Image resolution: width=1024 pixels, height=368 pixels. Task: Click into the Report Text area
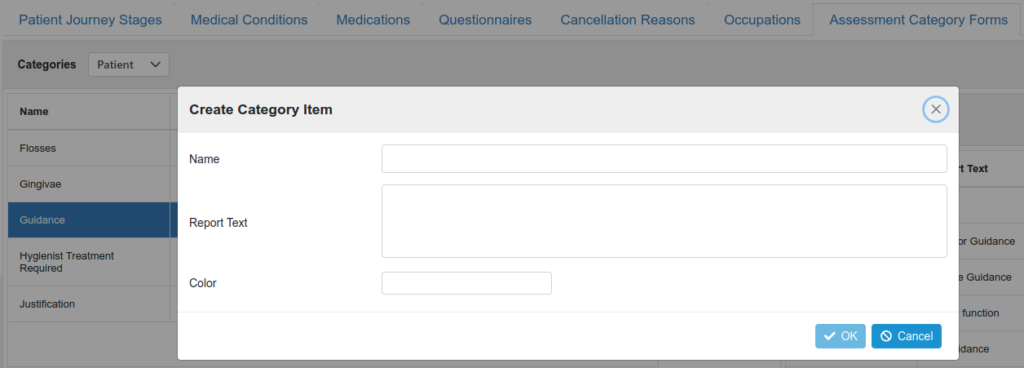point(664,221)
